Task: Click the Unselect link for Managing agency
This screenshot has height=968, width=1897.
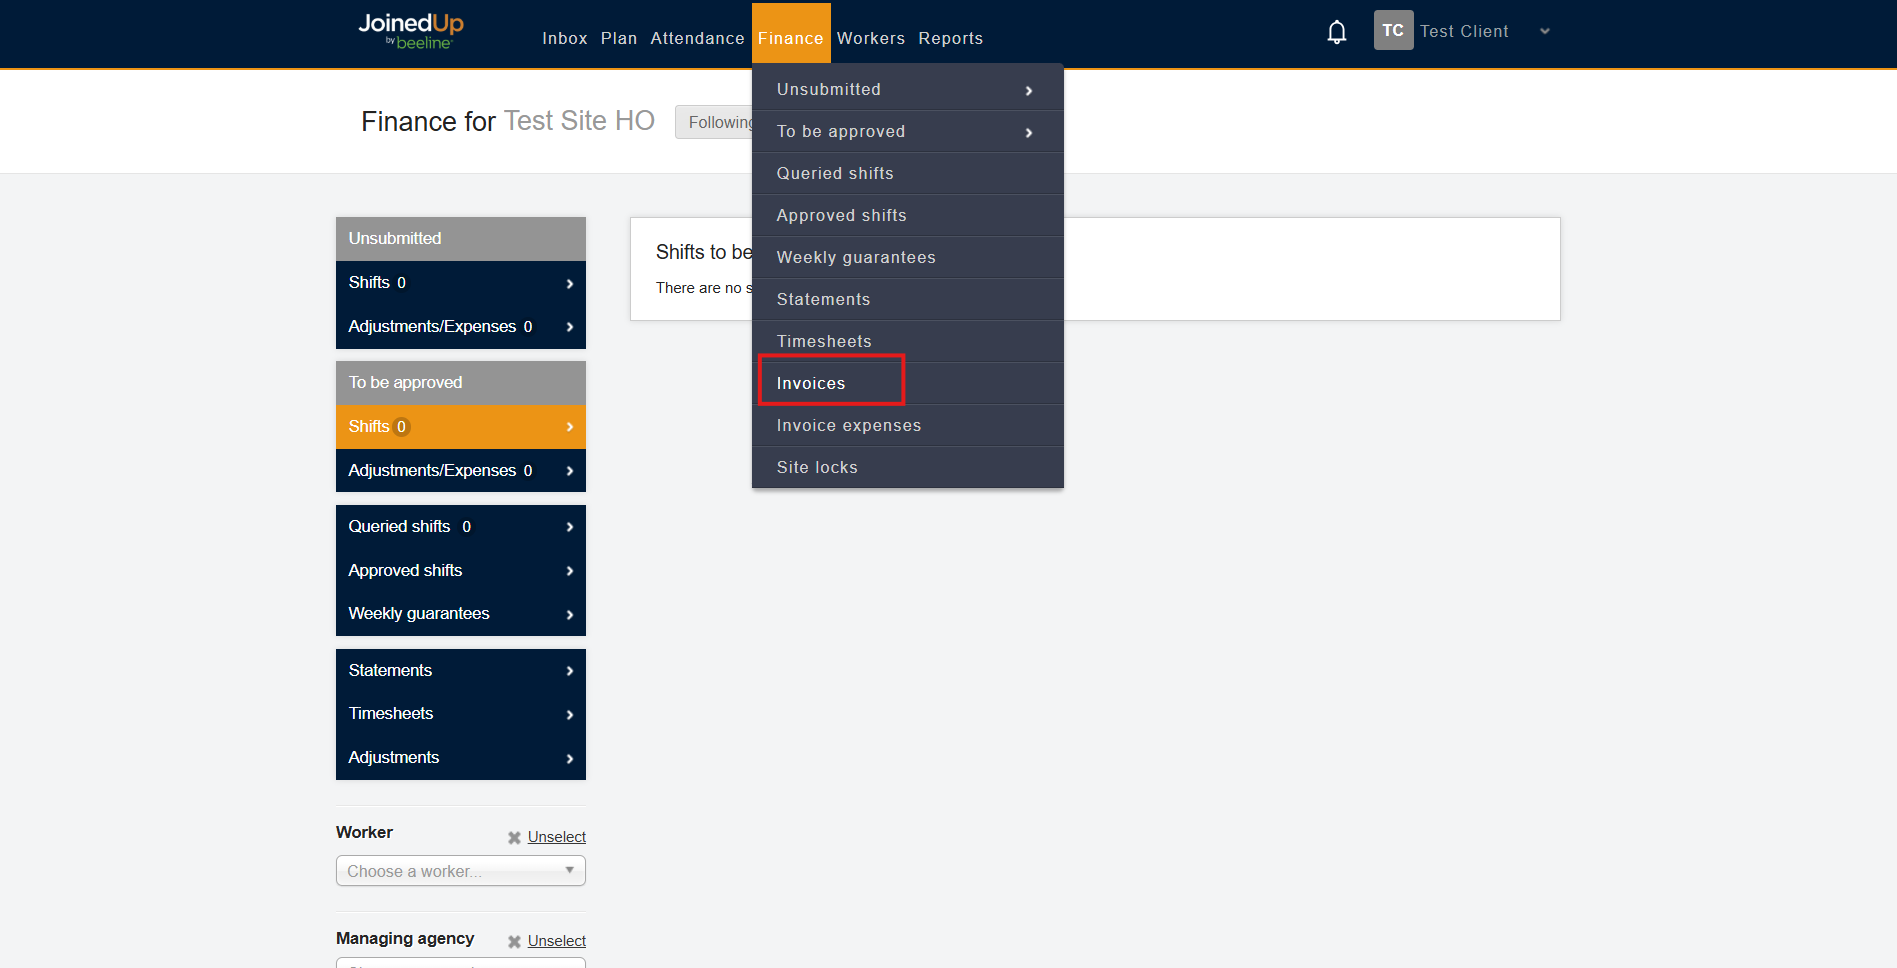Action: pyautogui.click(x=556, y=941)
